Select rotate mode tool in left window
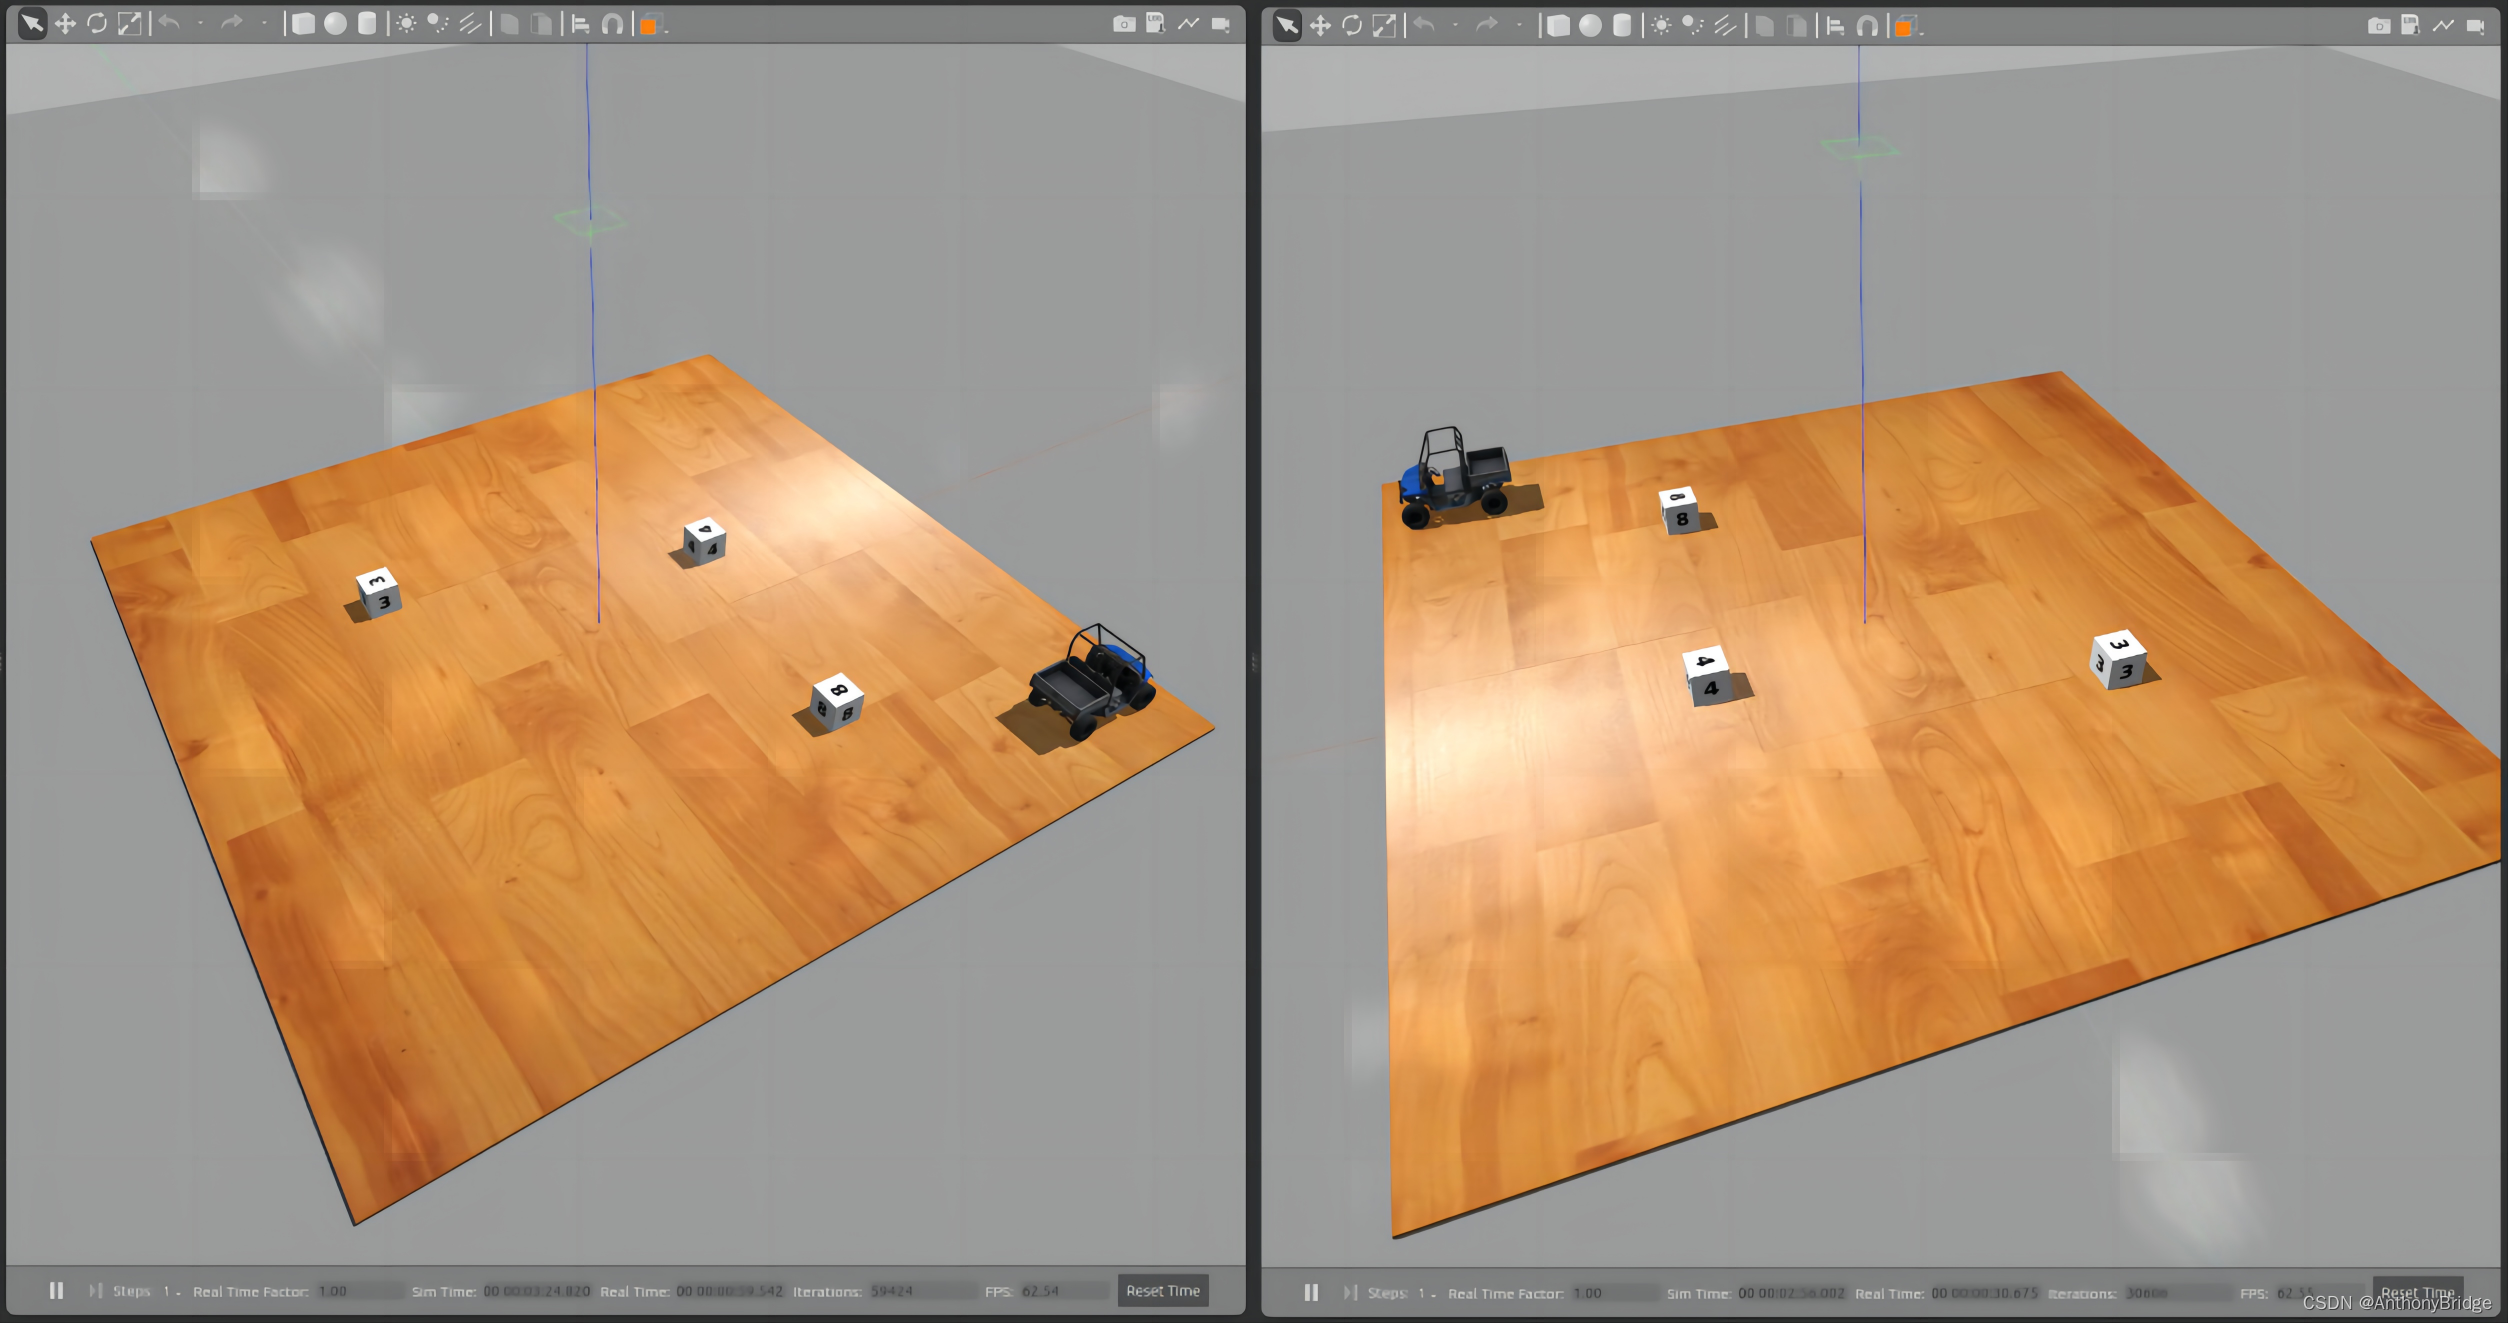 pos(97,24)
